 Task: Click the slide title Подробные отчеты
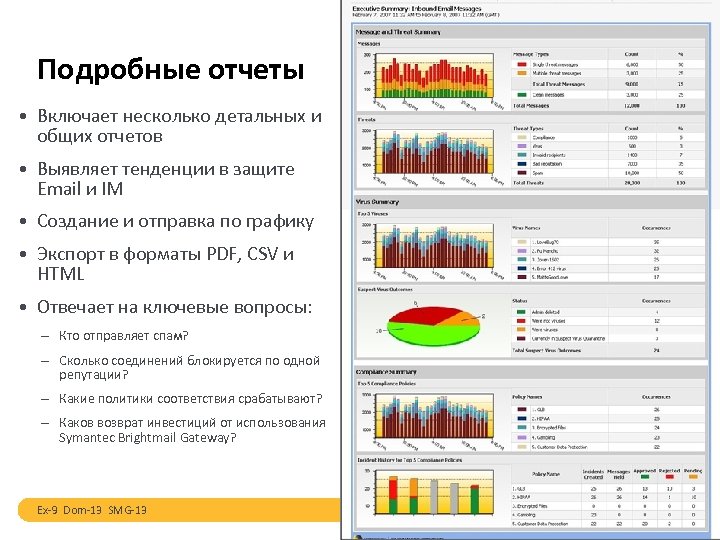(170, 70)
